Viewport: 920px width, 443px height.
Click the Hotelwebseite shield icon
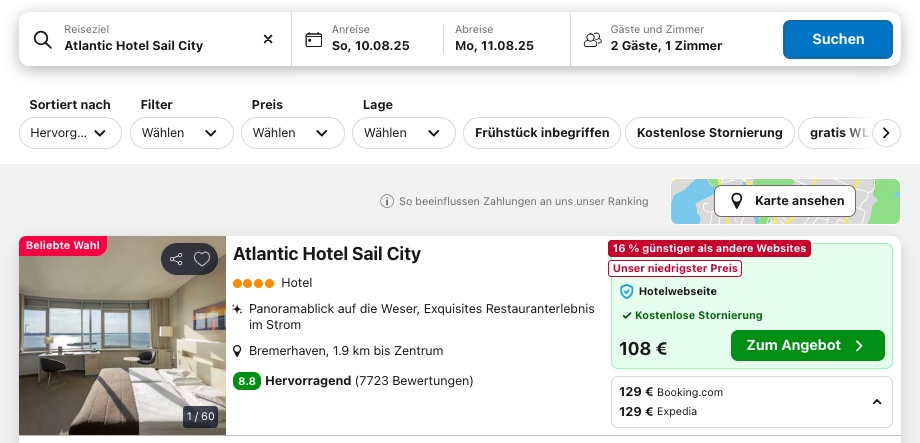click(x=627, y=292)
